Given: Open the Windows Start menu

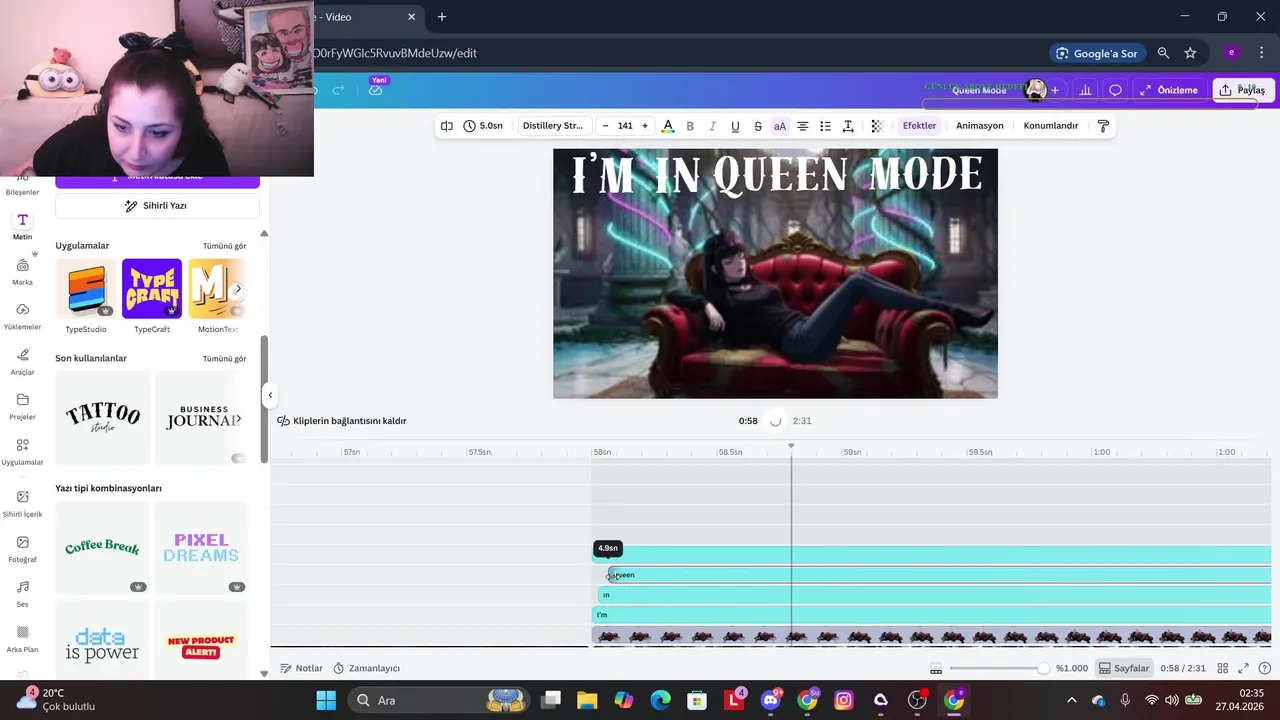Looking at the screenshot, I should (326, 700).
